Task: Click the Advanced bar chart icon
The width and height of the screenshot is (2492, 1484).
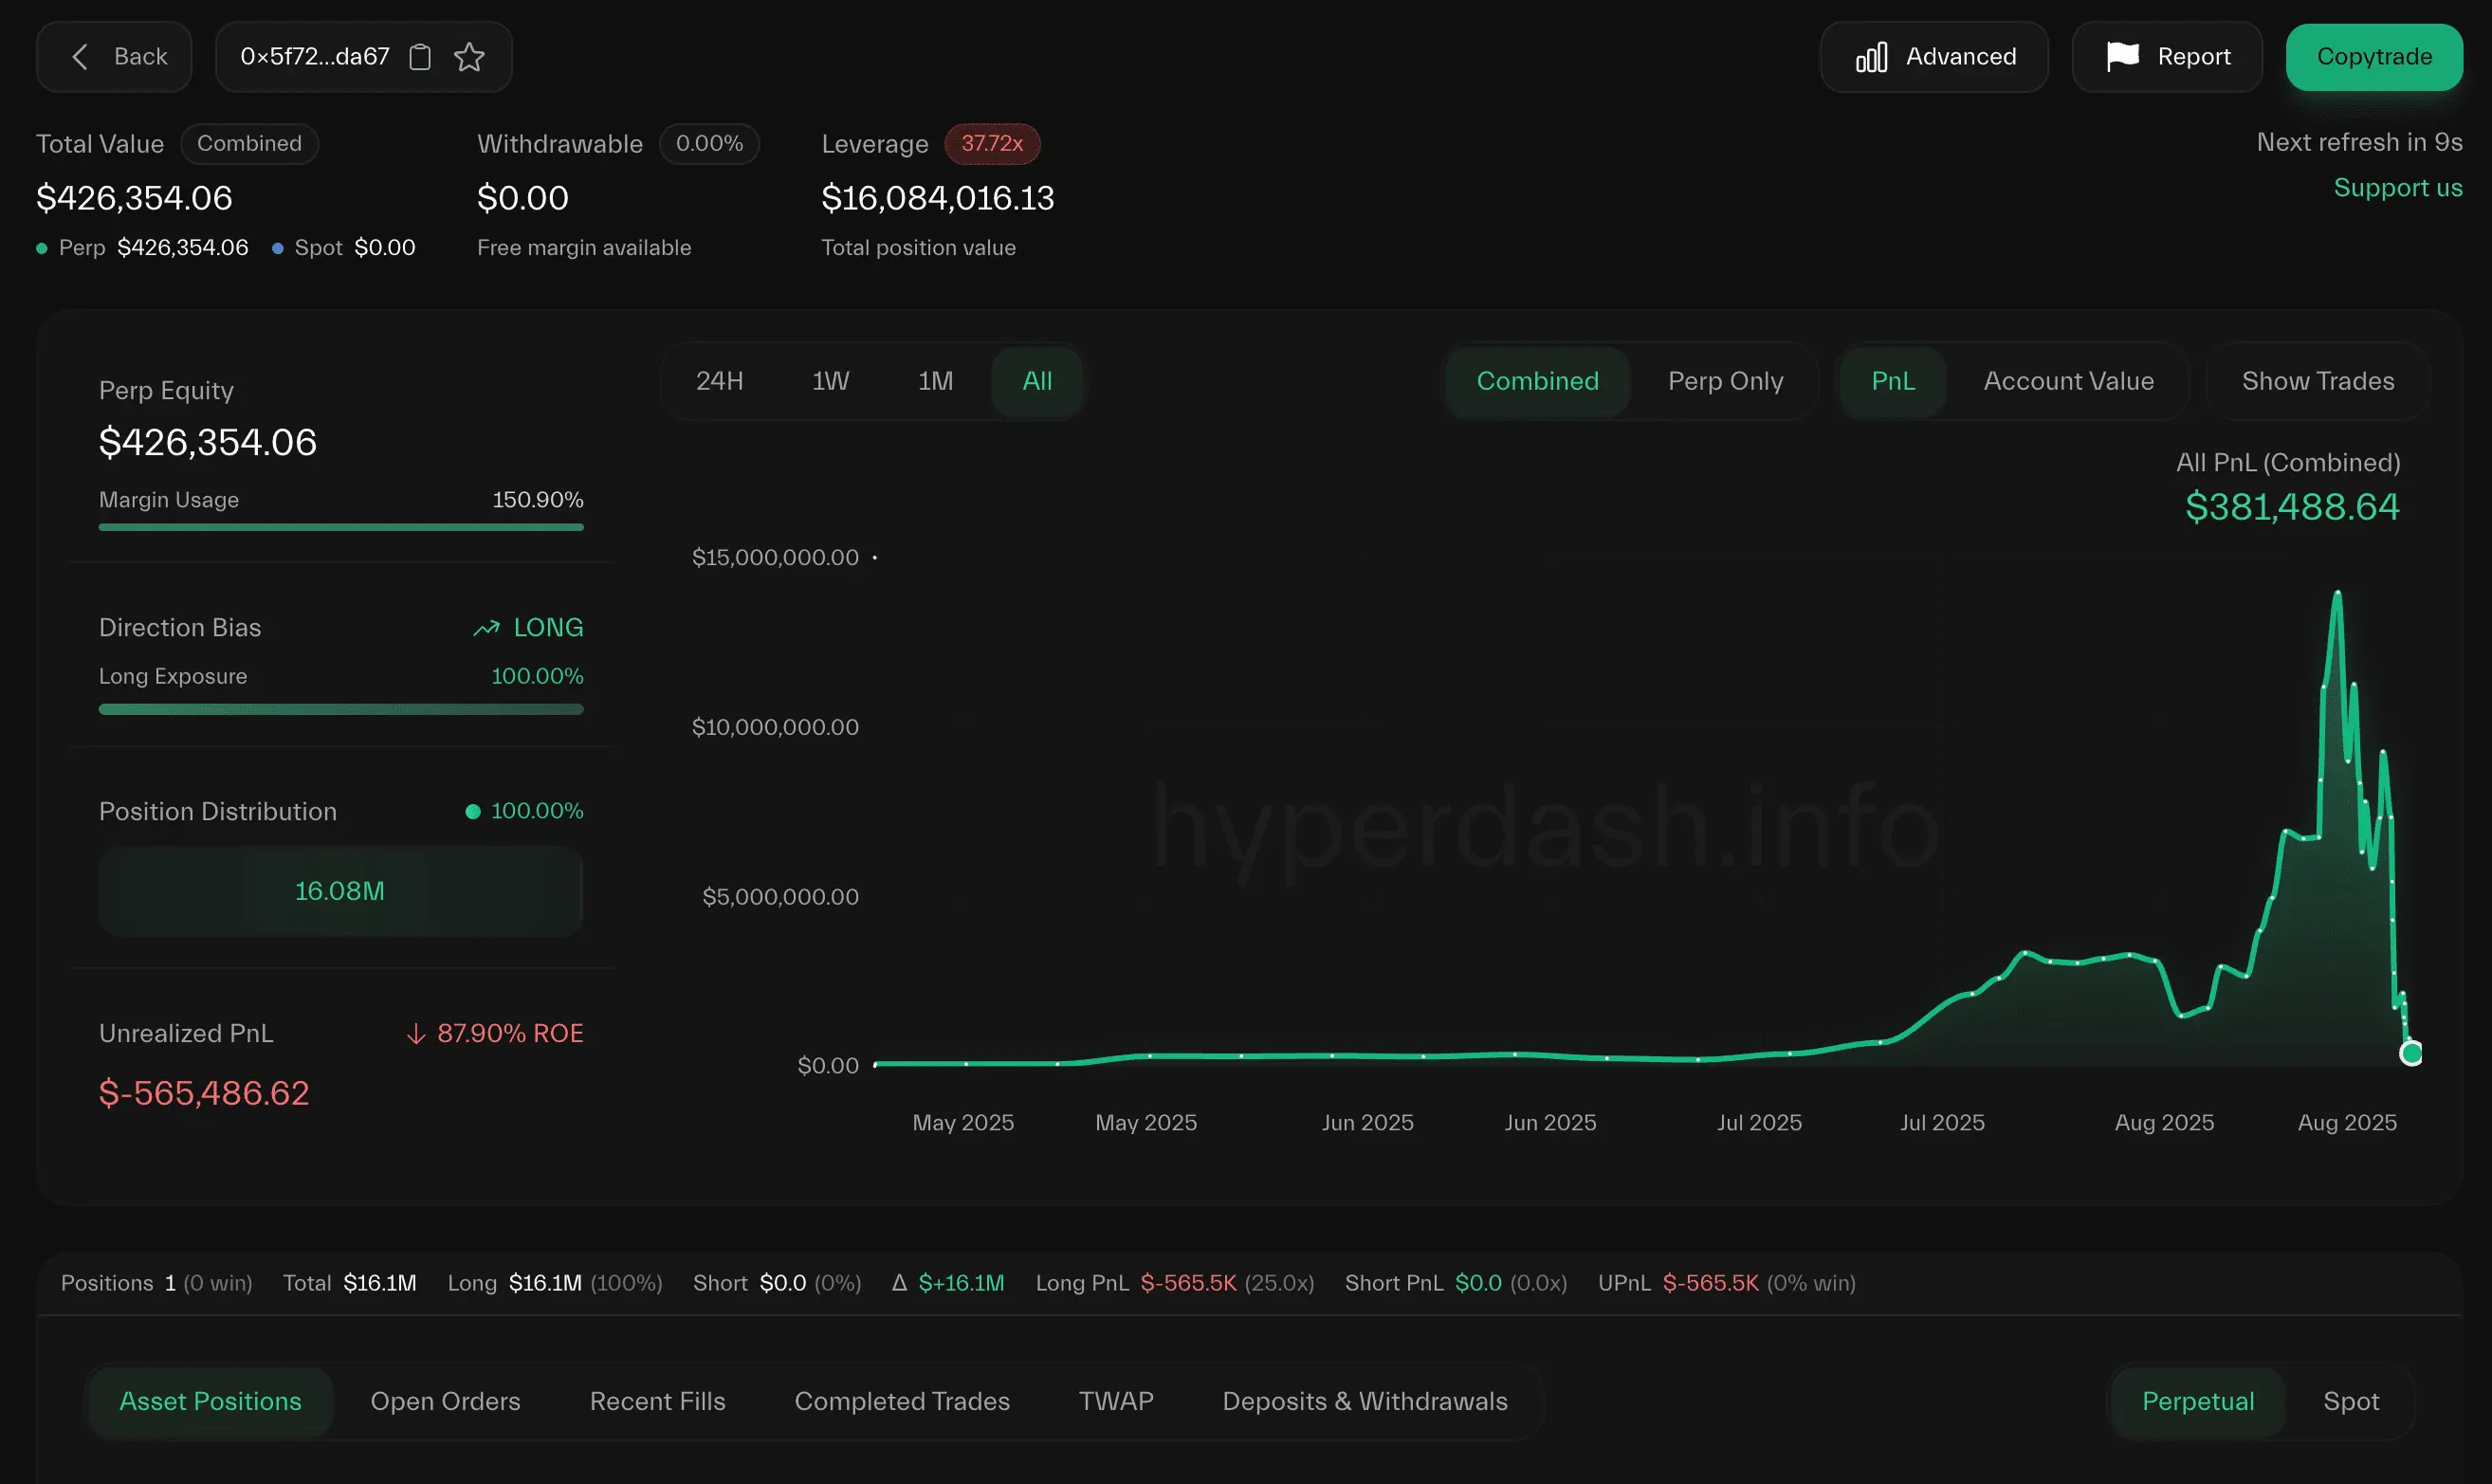Action: (x=1871, y=57)
